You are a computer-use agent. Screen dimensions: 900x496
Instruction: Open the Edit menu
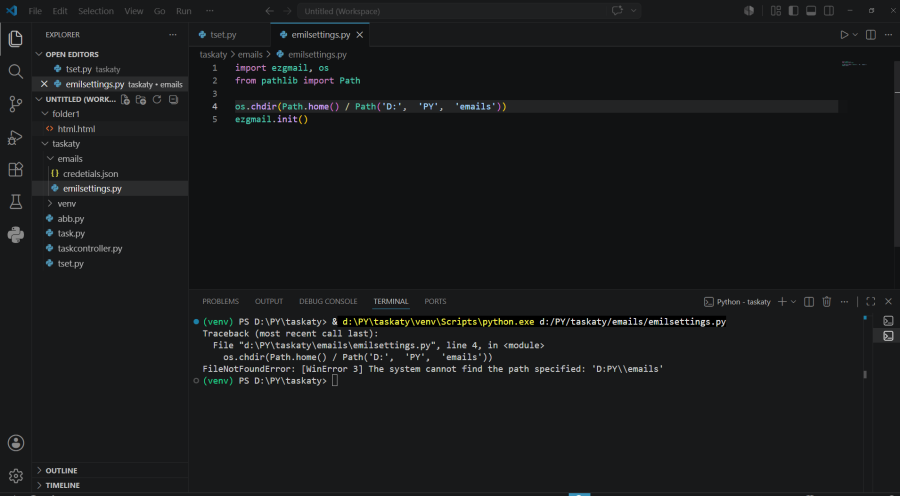[x=60, y=11]
